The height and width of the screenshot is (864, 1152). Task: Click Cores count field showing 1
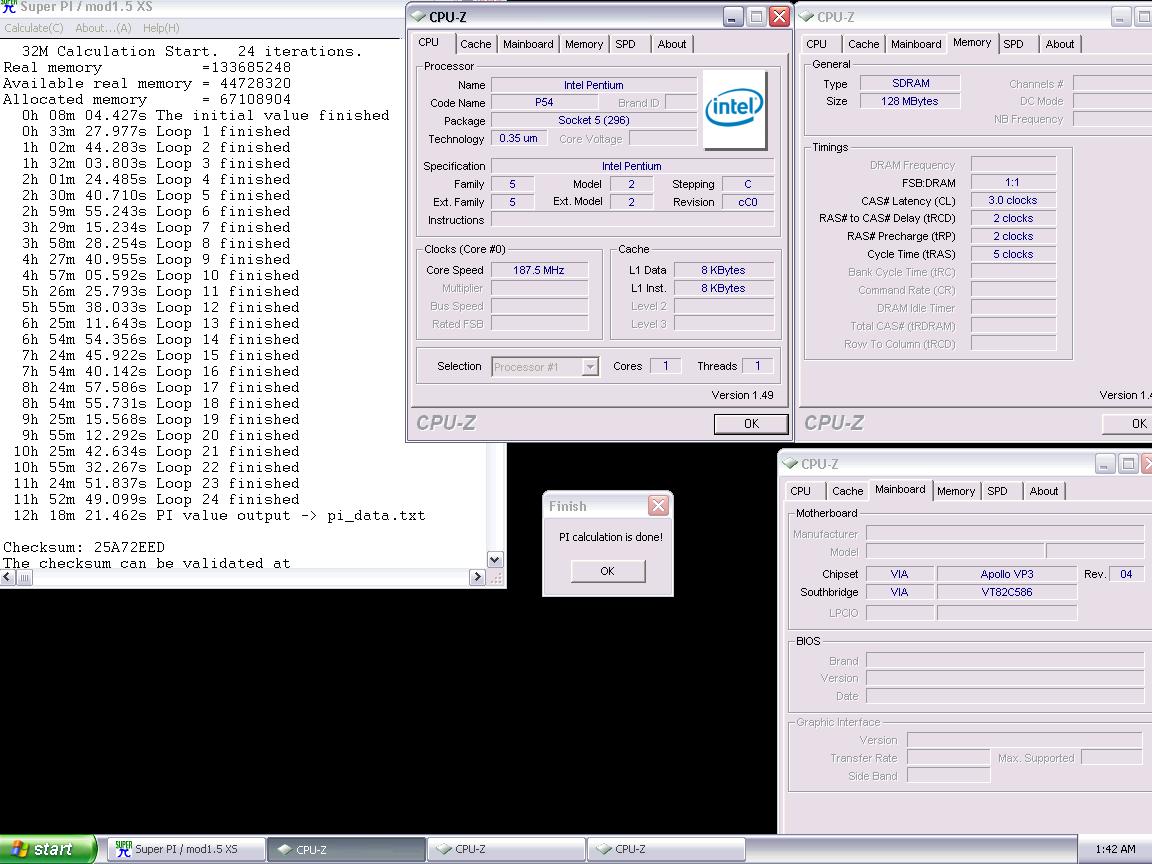click(666, 366)
